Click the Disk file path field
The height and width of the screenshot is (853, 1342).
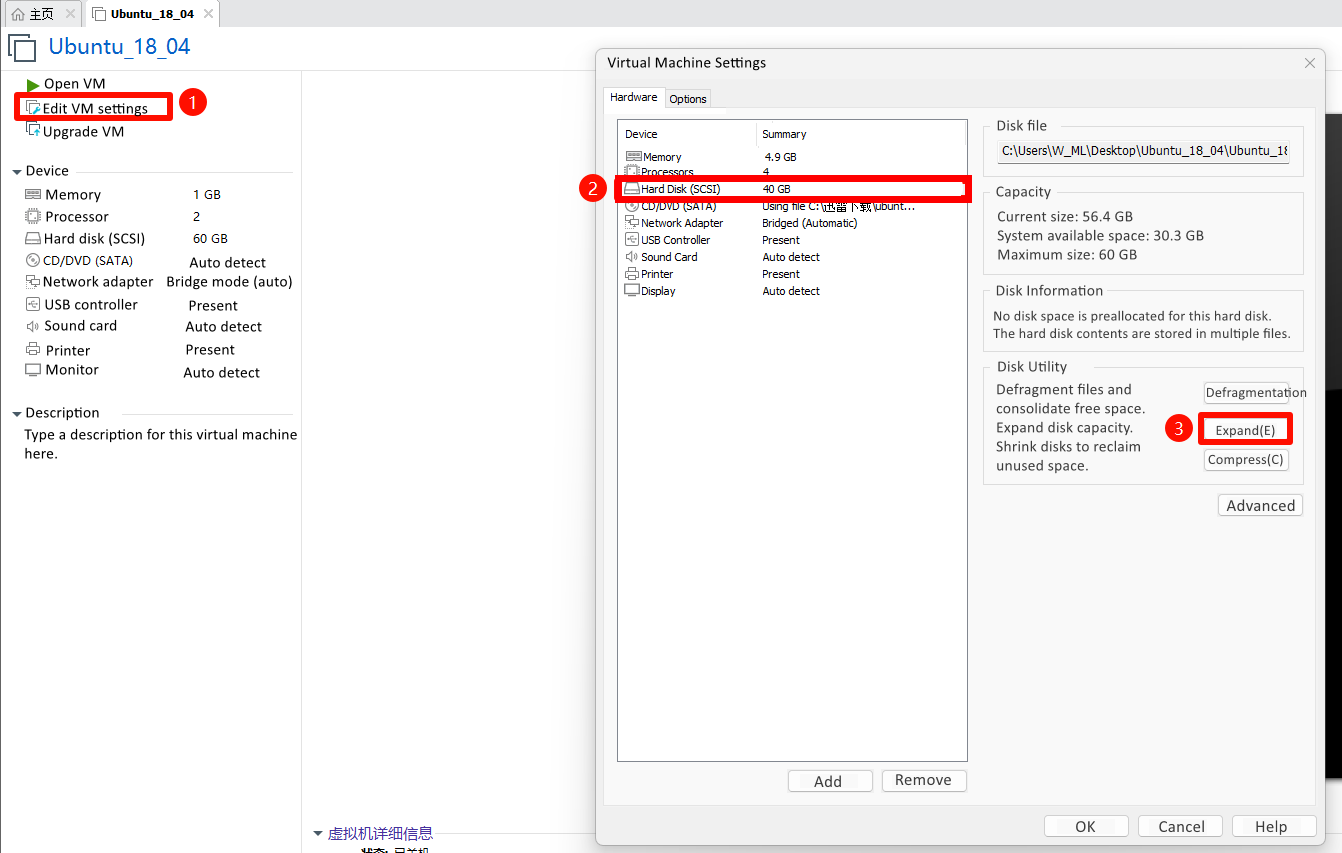click(1144, 151)
